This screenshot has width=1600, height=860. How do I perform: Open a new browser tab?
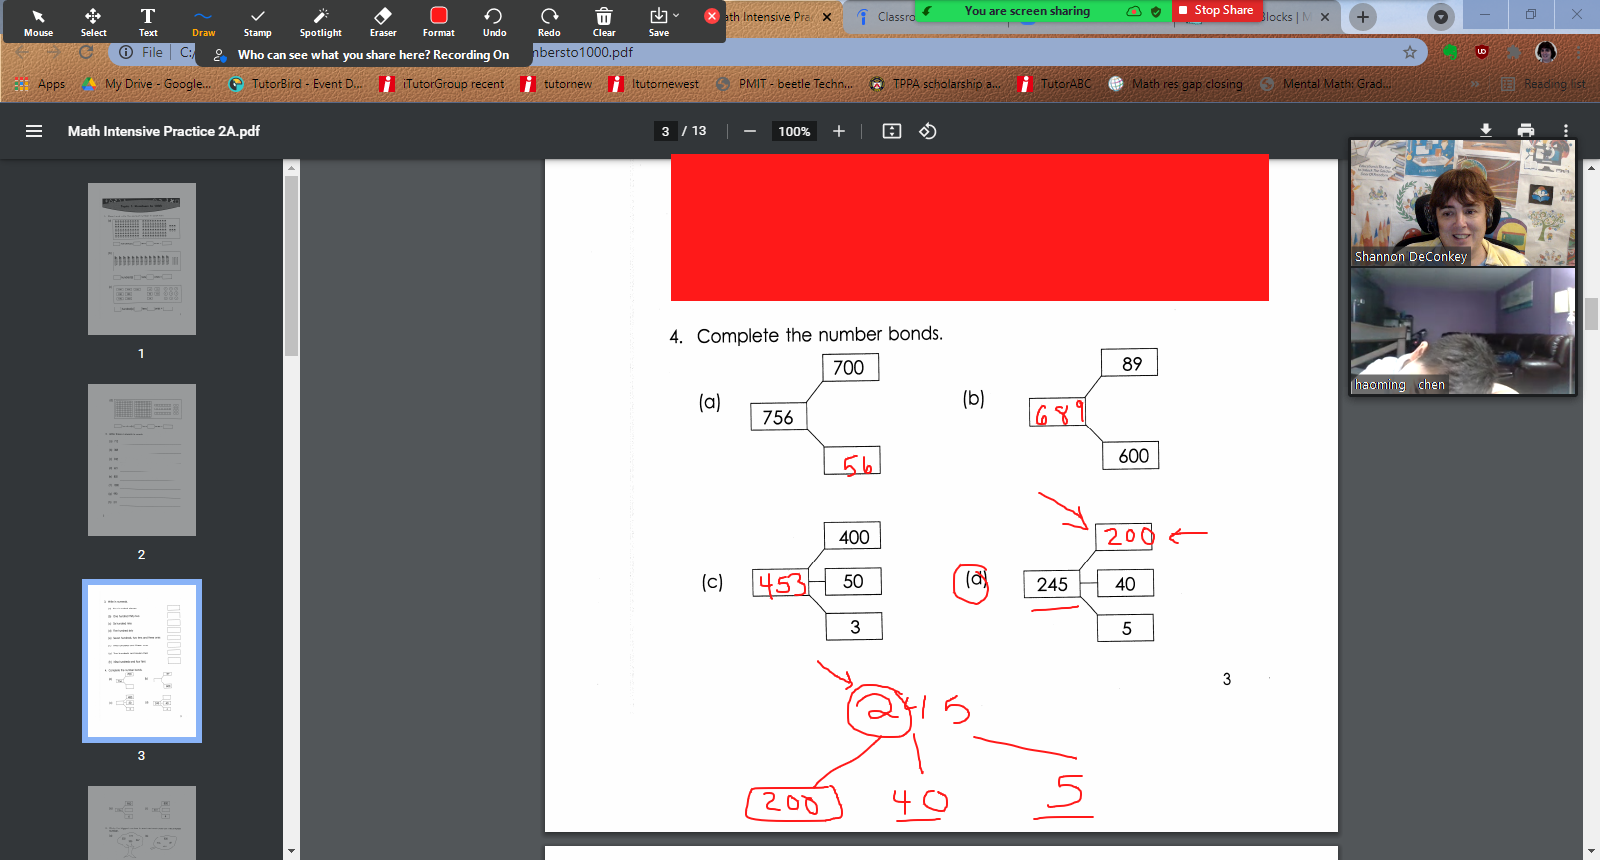1362,17
